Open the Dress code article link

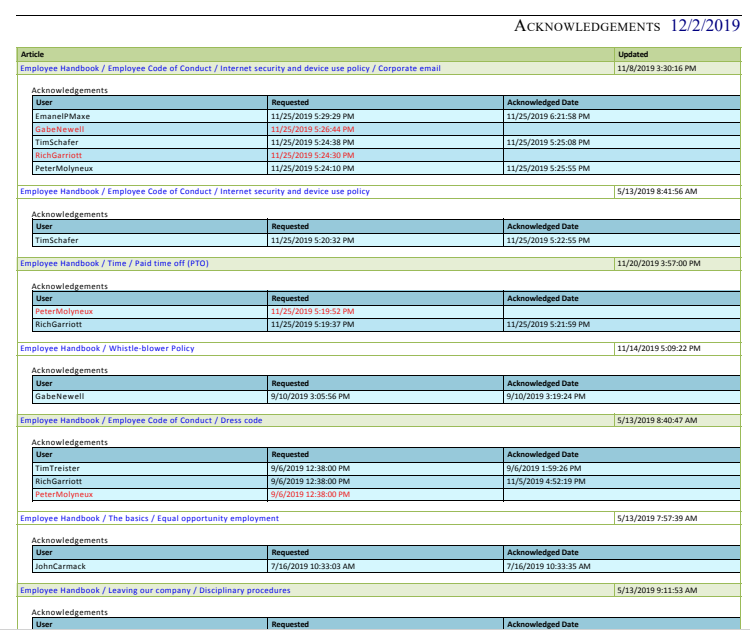[x=141, y=420]
